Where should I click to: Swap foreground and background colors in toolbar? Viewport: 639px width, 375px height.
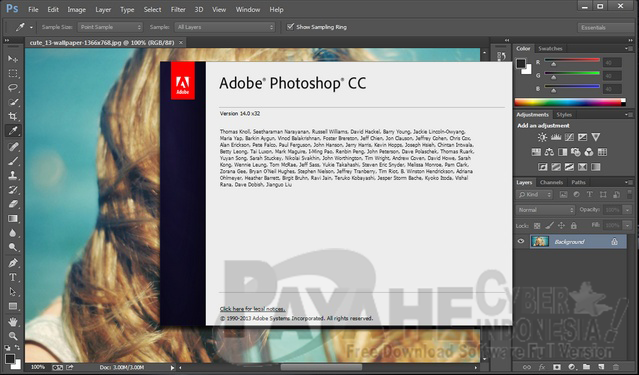[18, 348]
